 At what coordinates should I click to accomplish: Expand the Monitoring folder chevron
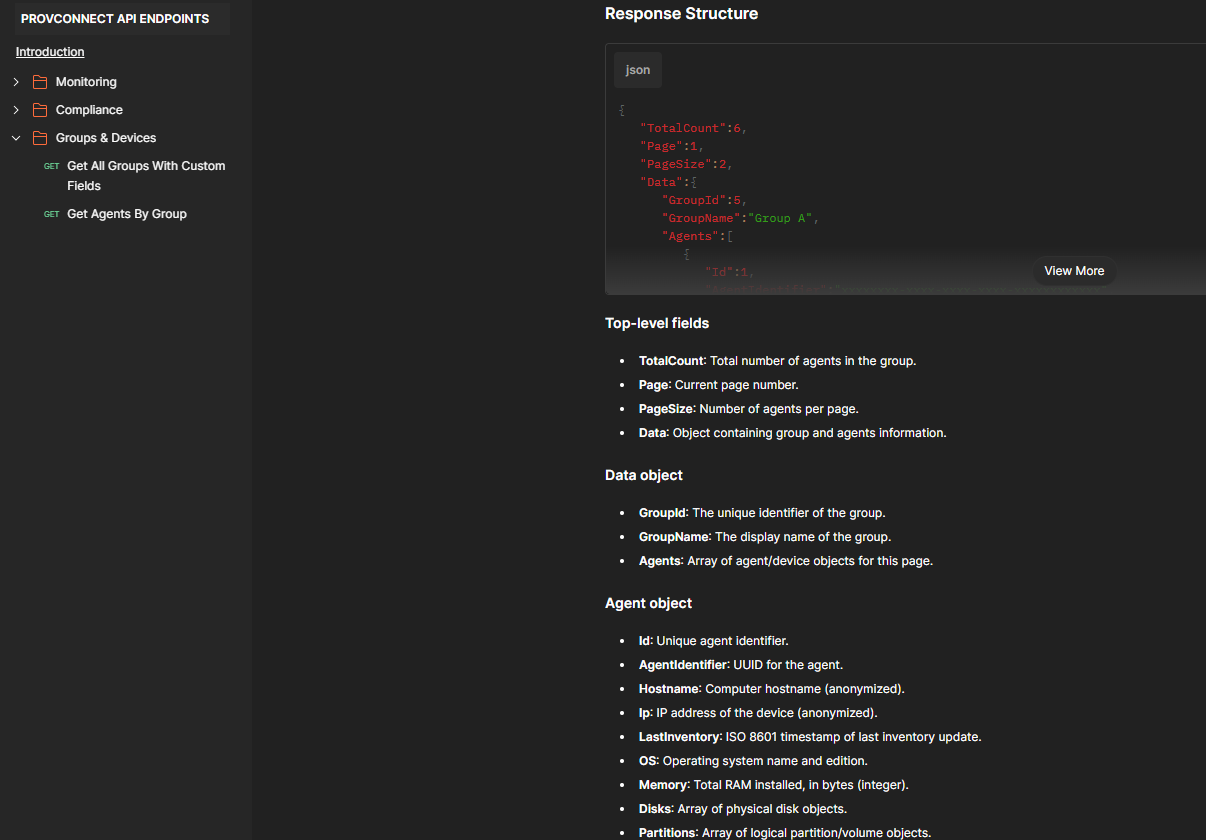[16, 82]
